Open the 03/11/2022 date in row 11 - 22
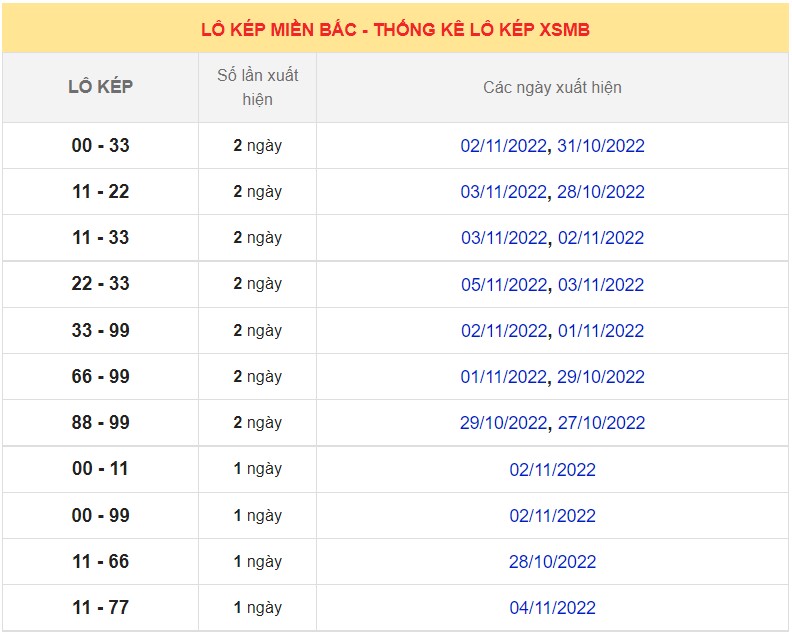Screen dimensions: 792x633 pos(504,192)
